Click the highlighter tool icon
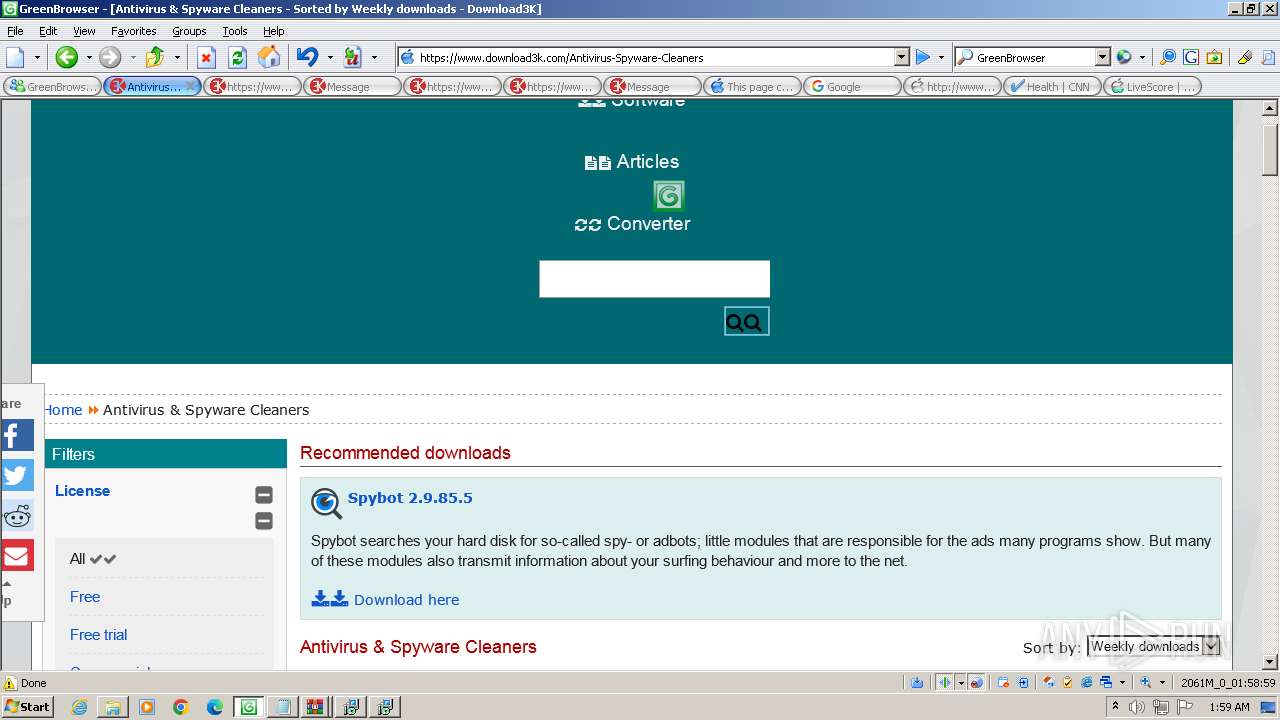This screenshot has width=1280, height=720. click(1245, 57)
